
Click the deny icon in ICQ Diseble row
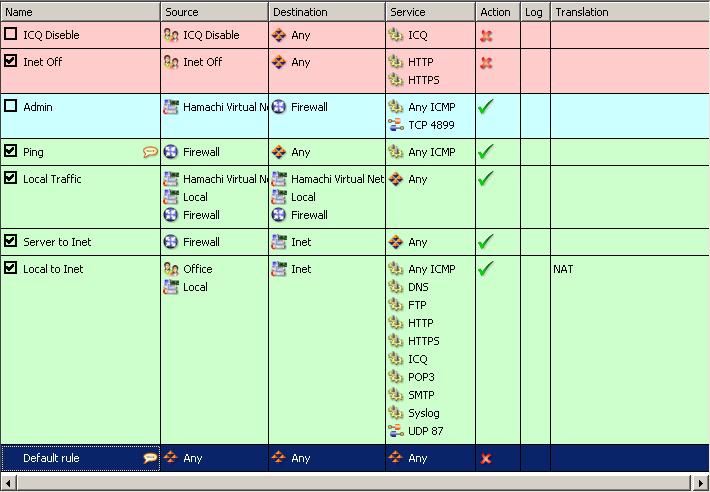click(x=486, y=35)
